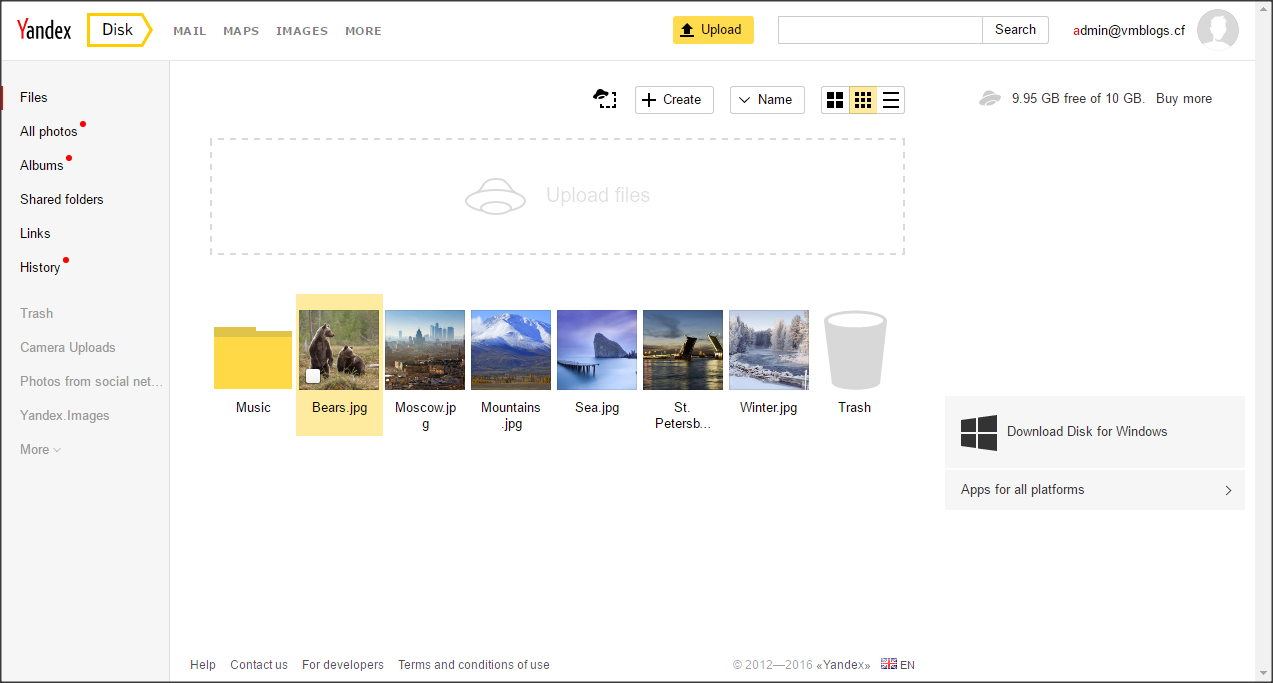Image resolution: width=1273 pixels, height=683 pixels.
Task: Open the Create menu
Action: pos(673,100)
